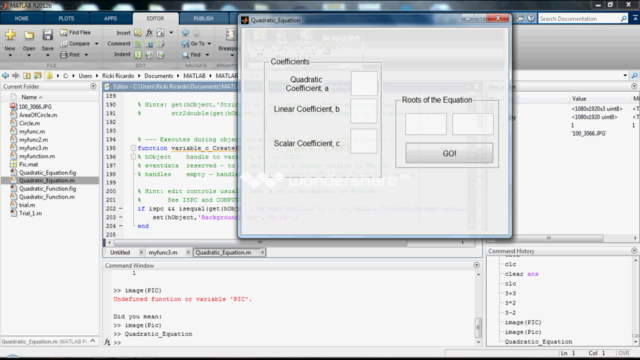Click the Scalar Coefficient c input box
640x360 pixels.
point(364,141)
